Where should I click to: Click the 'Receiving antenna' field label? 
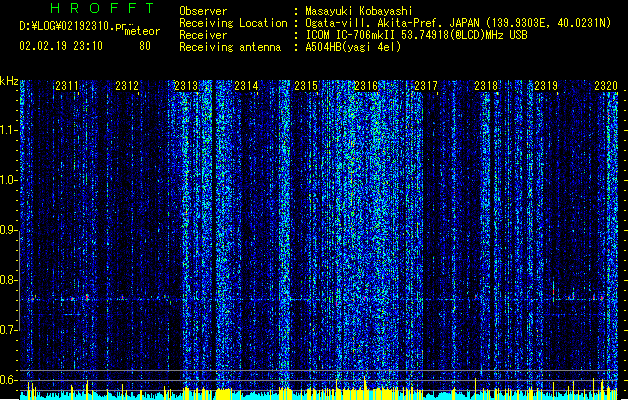click(230, 47)
